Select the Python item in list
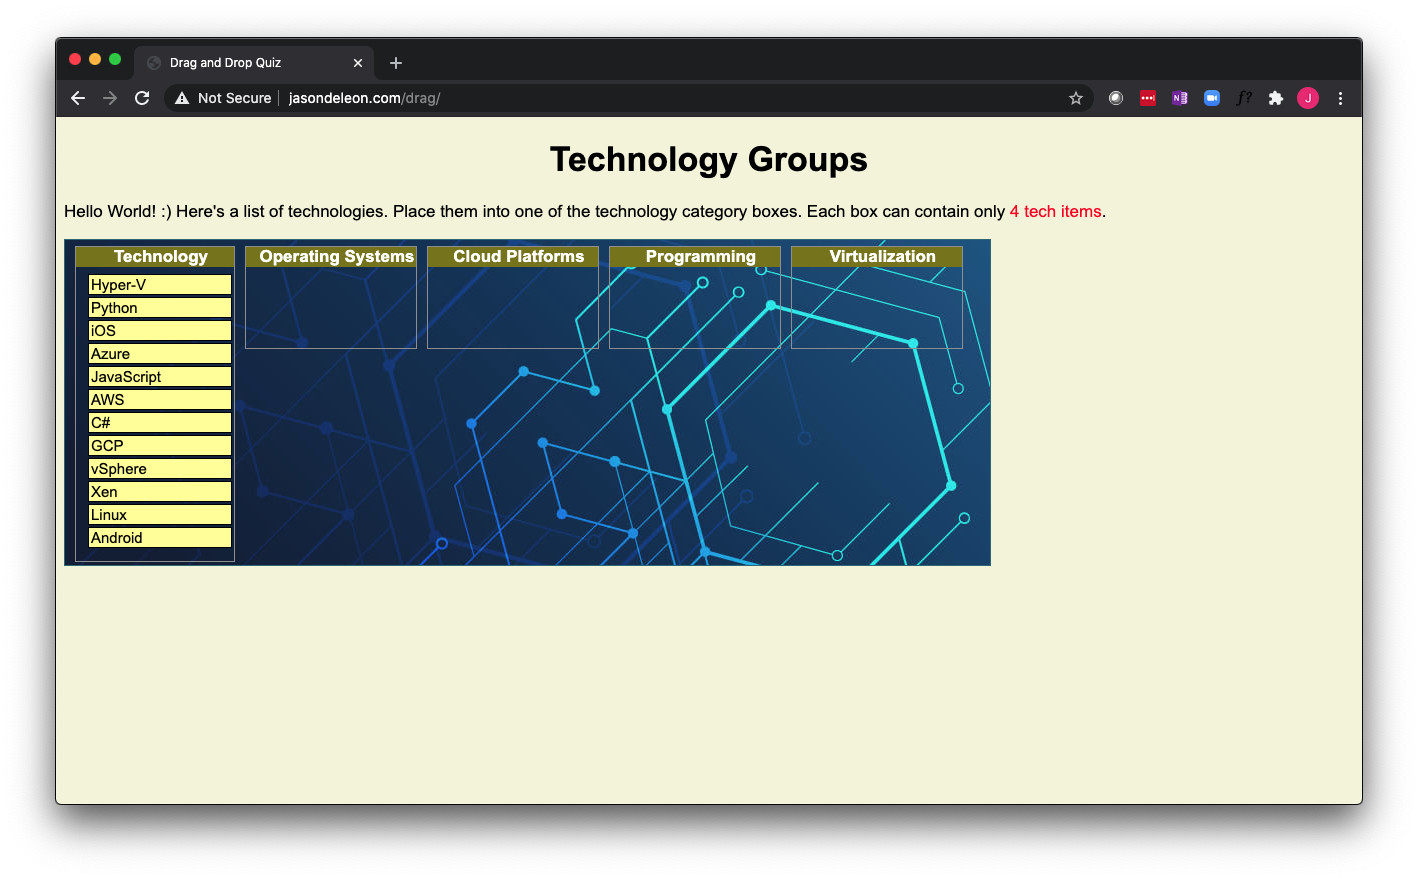 (160, 308)
